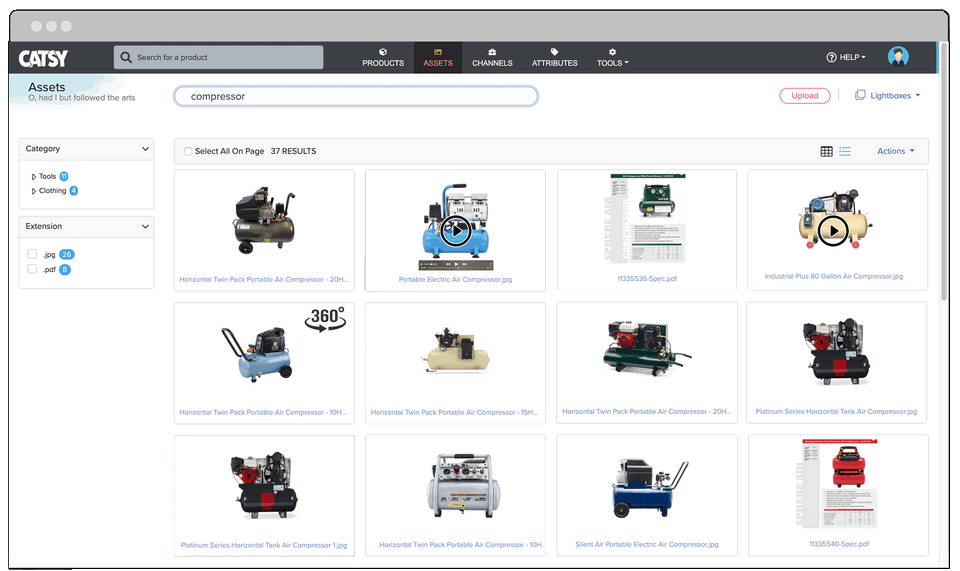Play Portable Electric Air Compressor video
Viewport: 960px width, 571px height.
point(455,231)
